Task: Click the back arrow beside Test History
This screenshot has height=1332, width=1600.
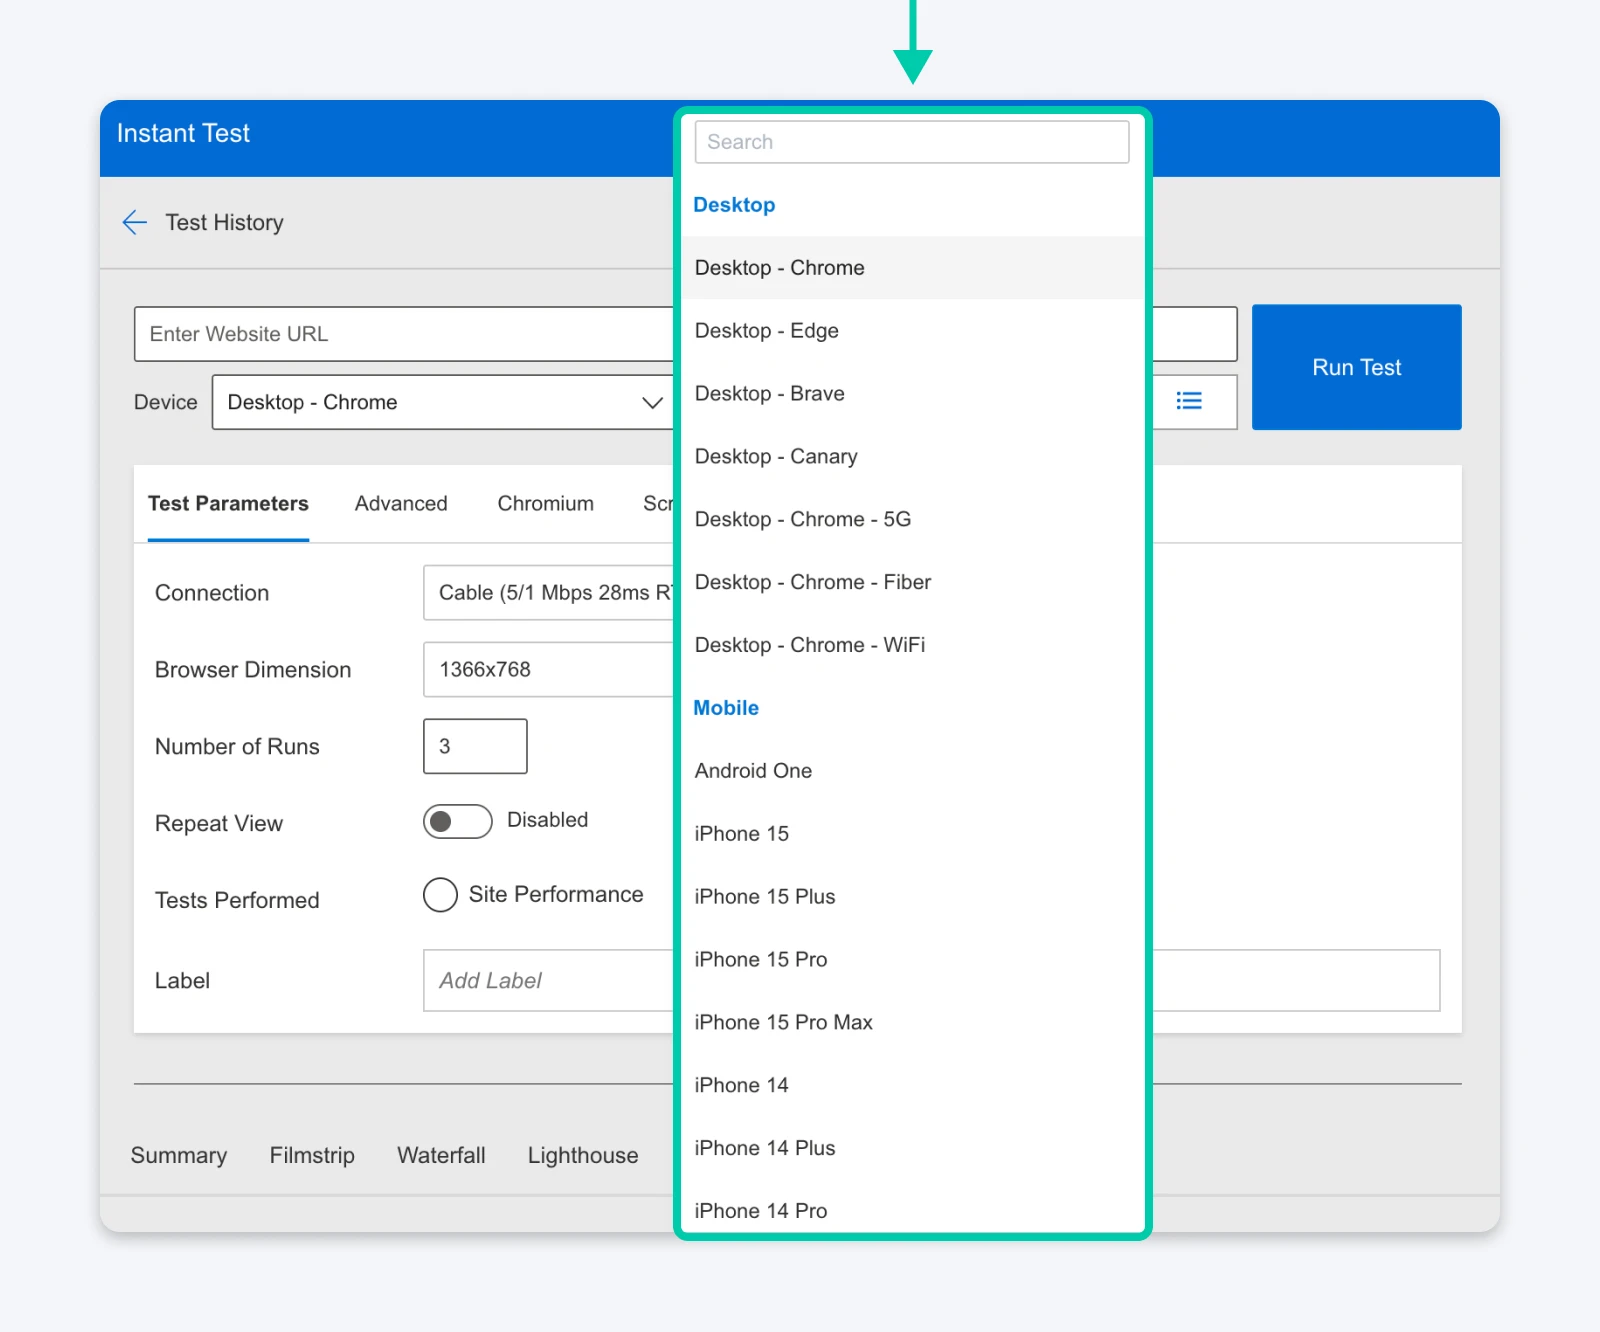Action: coord(134,222)
